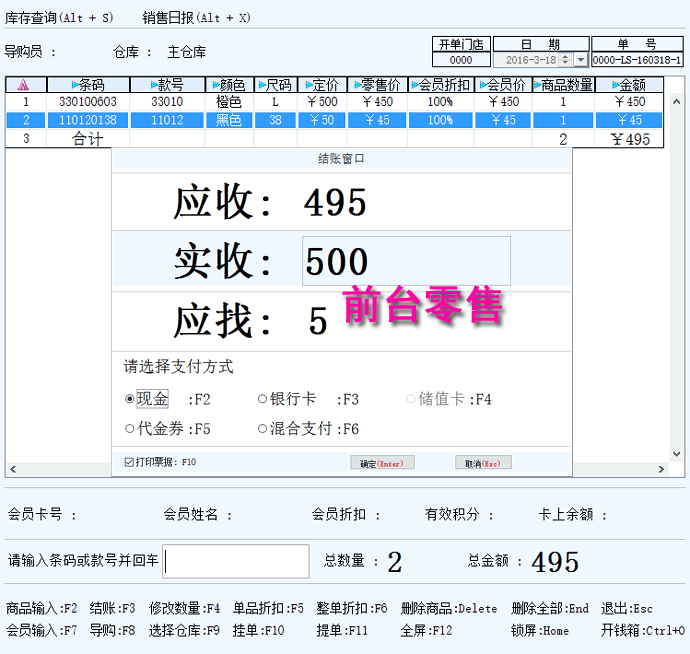690x654 pixels.
Task: Click 导购:F8 shortcut label
Action: 112,631
